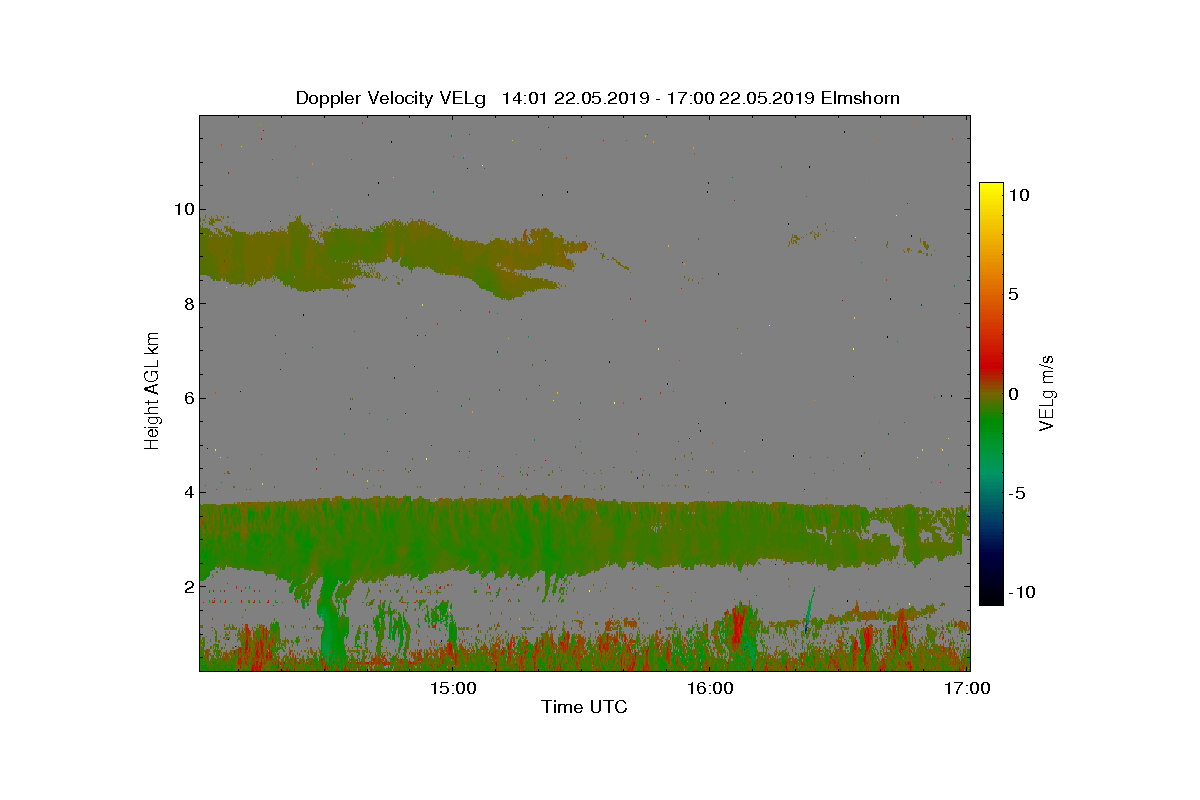The height and width of the screenshot is (800, 1200).
Task: Click the 'Elmshorn' station name in title
Action: tap(860, 98)
